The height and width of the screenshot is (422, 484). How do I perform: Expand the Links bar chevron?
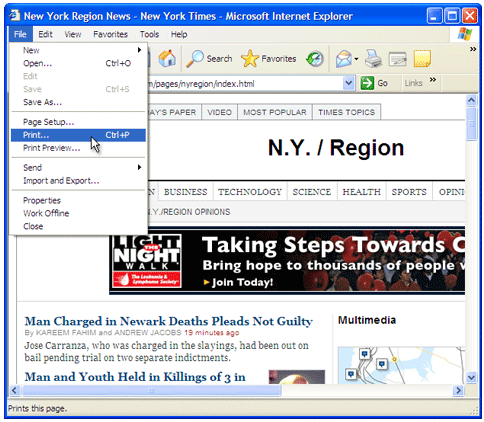pos(433,80)
